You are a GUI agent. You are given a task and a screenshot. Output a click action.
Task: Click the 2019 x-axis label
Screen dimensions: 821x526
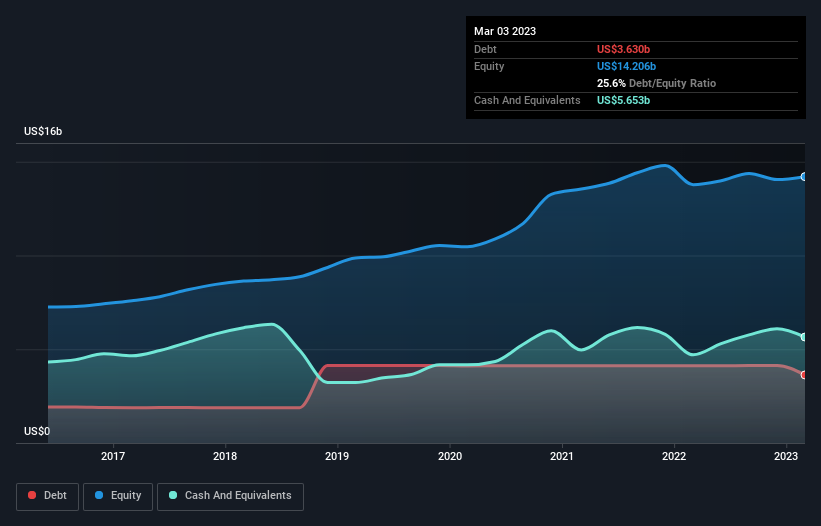pyautogui.click(x=337, y=456)
